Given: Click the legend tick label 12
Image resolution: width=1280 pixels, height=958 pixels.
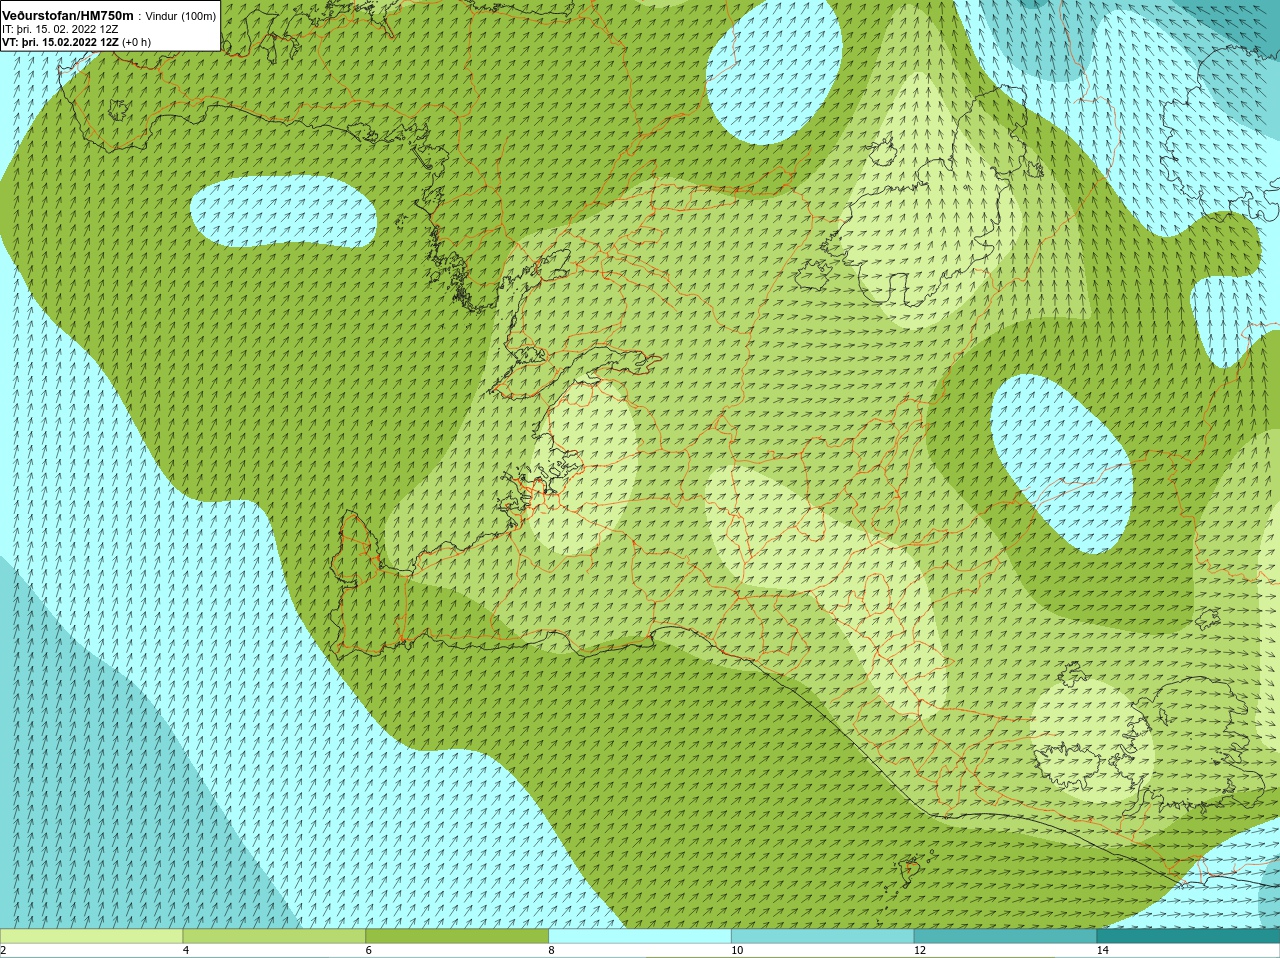Looking at the screenshot, I should [920, 950].
